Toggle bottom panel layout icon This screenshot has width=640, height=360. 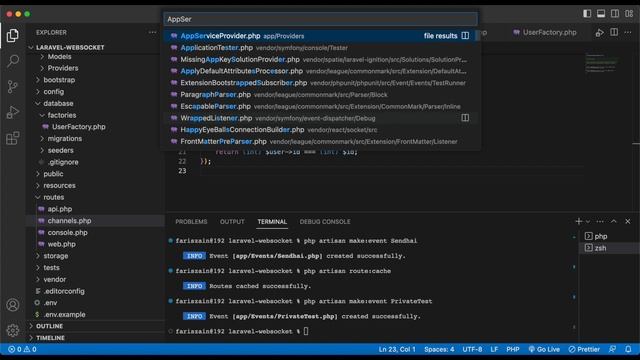pos(601,13)
